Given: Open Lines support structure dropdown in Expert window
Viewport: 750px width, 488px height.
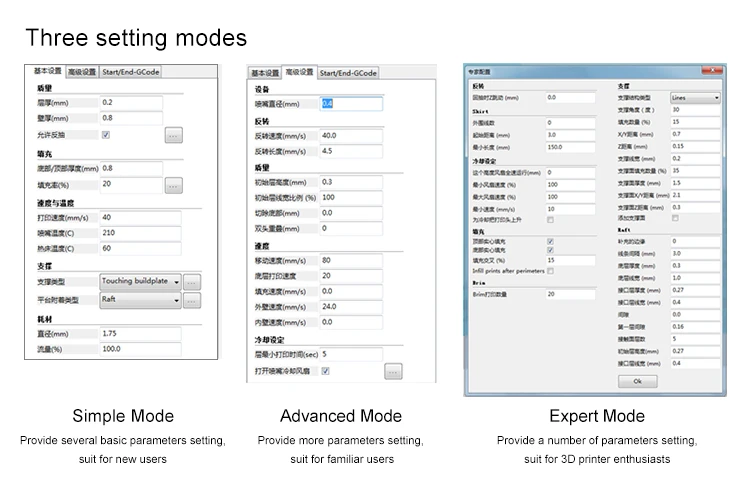Looking at the screenshot, I should pyautogui.click(x=695, y=98).
